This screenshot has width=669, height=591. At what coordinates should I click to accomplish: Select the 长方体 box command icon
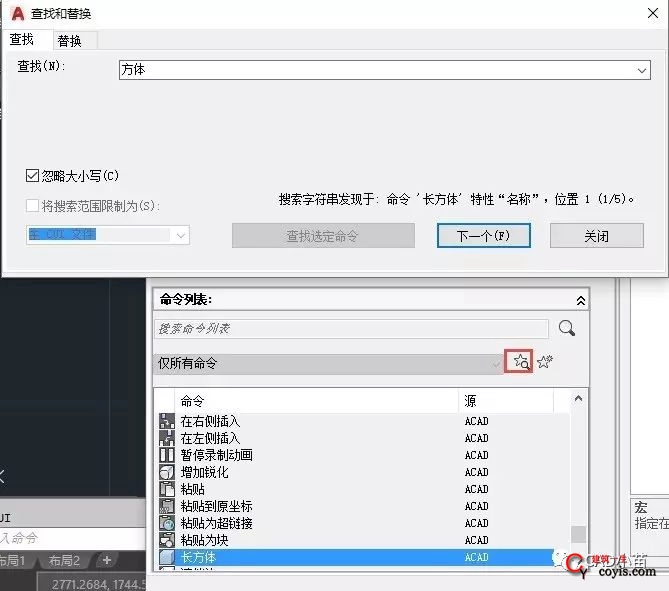[x=167, y=557]
